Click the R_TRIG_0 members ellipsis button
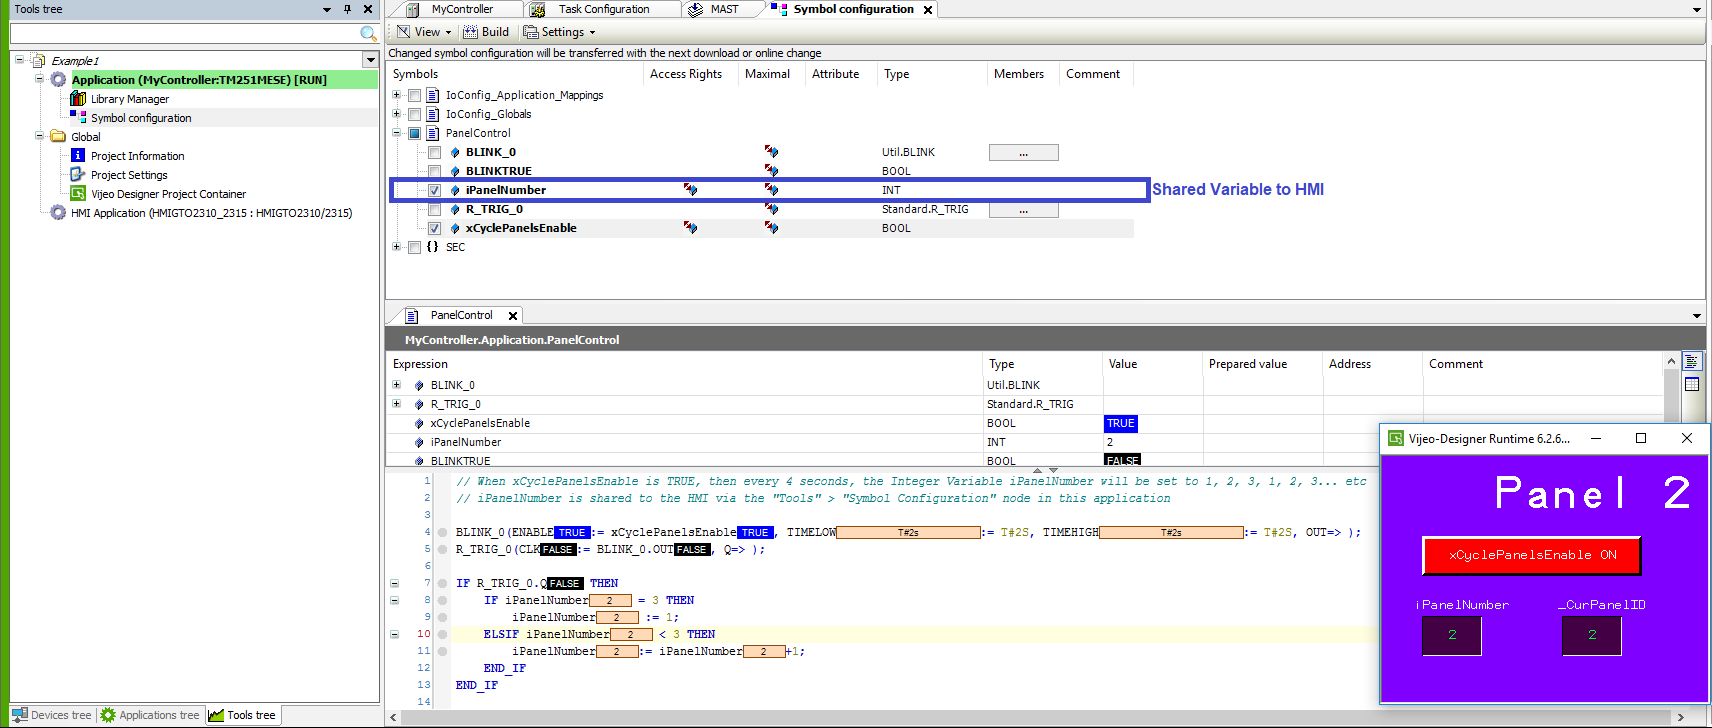The height and width of the screenshot is (728, 1712). click(1023, 210)
